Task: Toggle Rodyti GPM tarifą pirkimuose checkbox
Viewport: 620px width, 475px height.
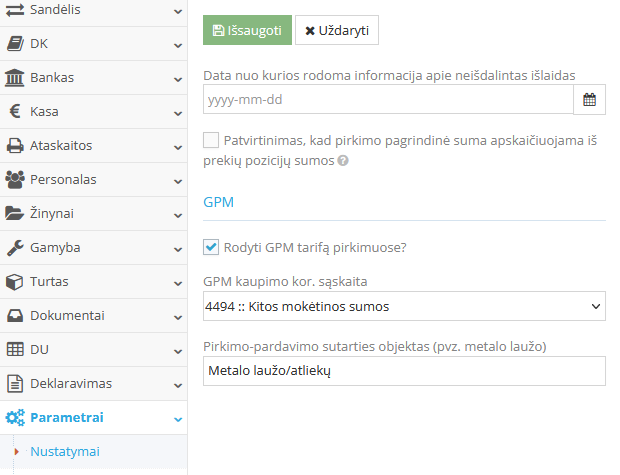Action: click(x=211, y=247)
